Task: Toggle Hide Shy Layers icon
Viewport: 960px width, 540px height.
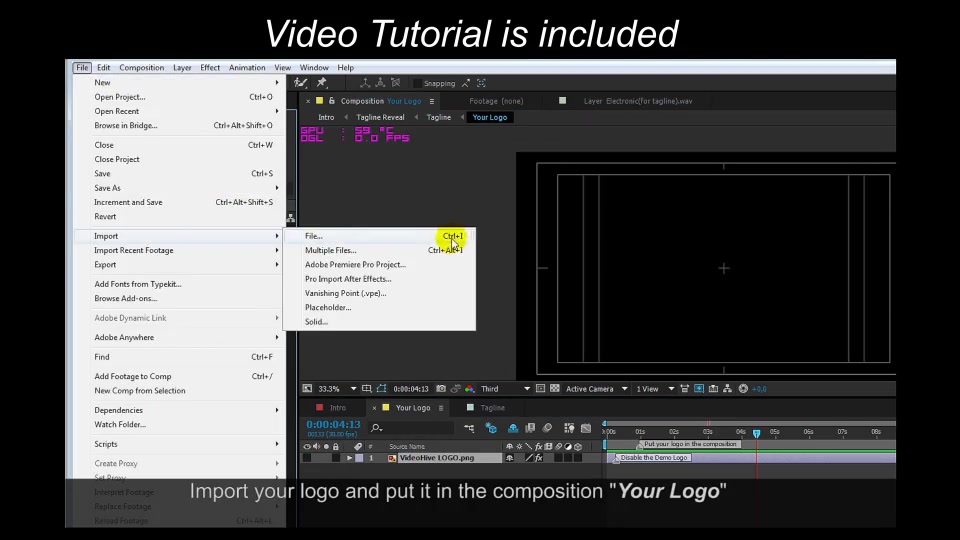Action: coord(513,428)
